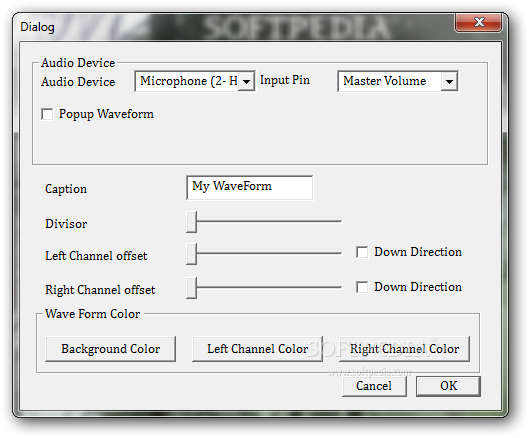Click the Divisor label
Viewport: 529px width, 438px height.
click(x=66, y=224)
